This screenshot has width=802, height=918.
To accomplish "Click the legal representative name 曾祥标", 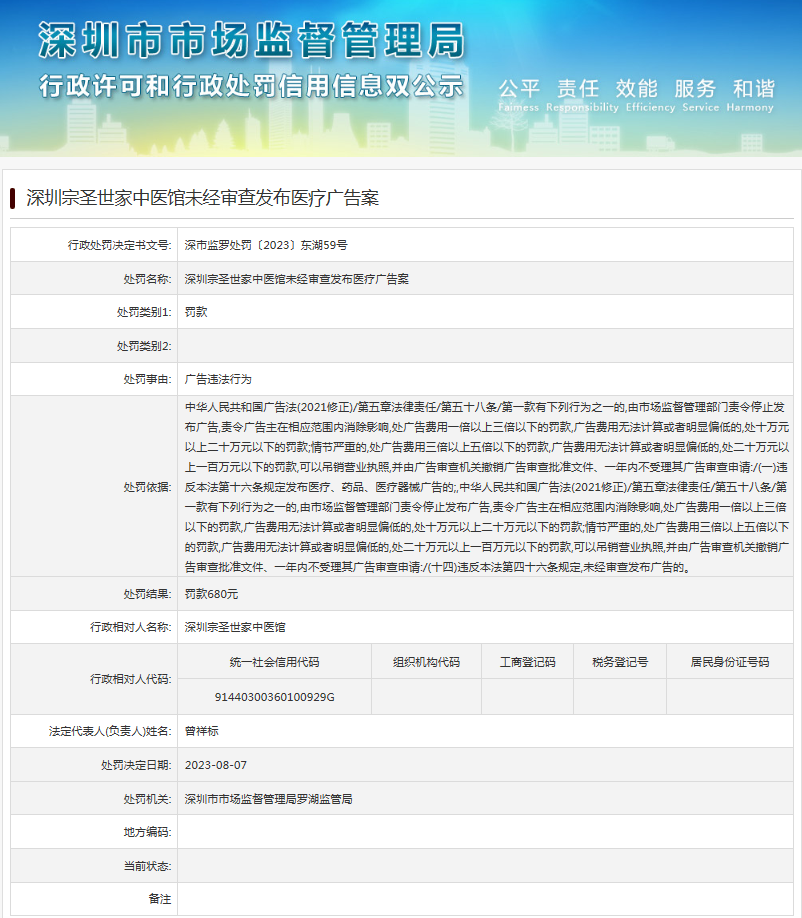I will click(x=201, y=731).
